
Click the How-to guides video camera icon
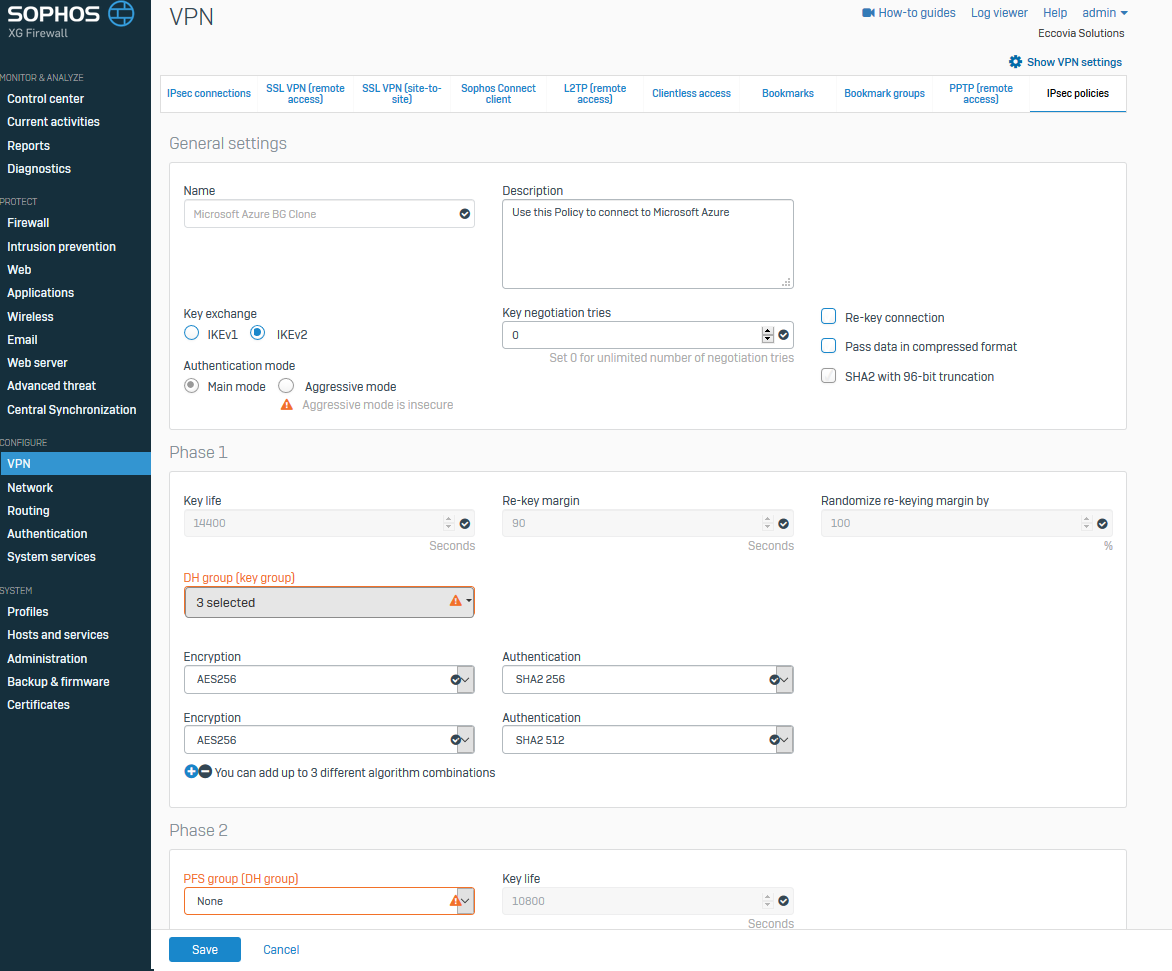868,13
